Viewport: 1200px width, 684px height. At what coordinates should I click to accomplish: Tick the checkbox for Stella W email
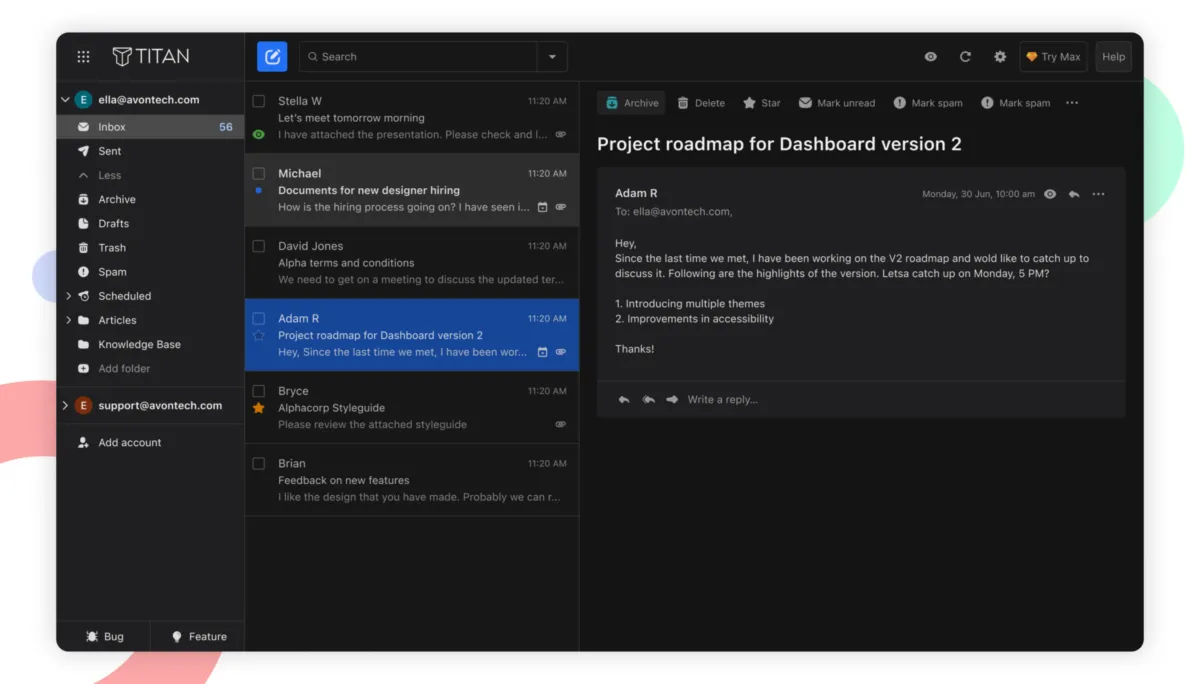259,101
